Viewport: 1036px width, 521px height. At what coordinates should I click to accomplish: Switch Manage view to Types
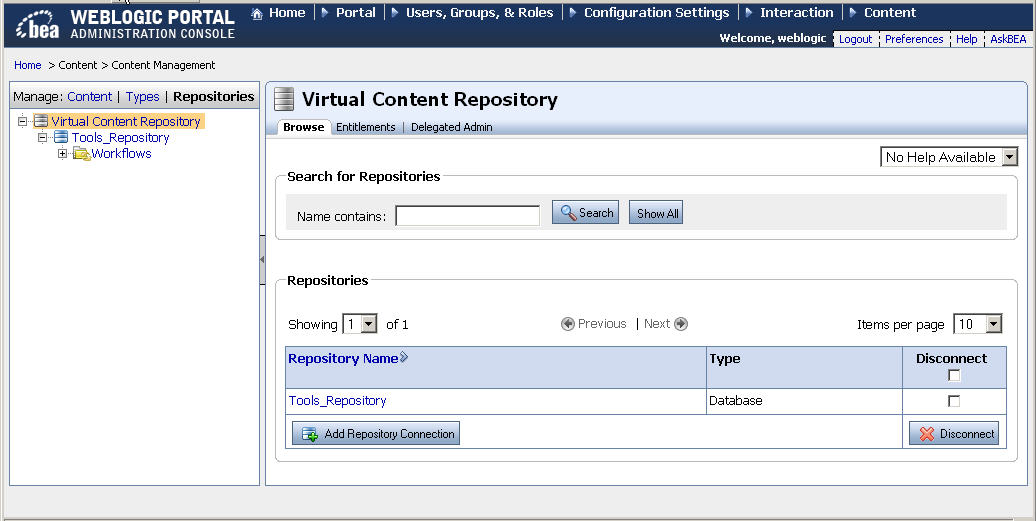point(143,97)
